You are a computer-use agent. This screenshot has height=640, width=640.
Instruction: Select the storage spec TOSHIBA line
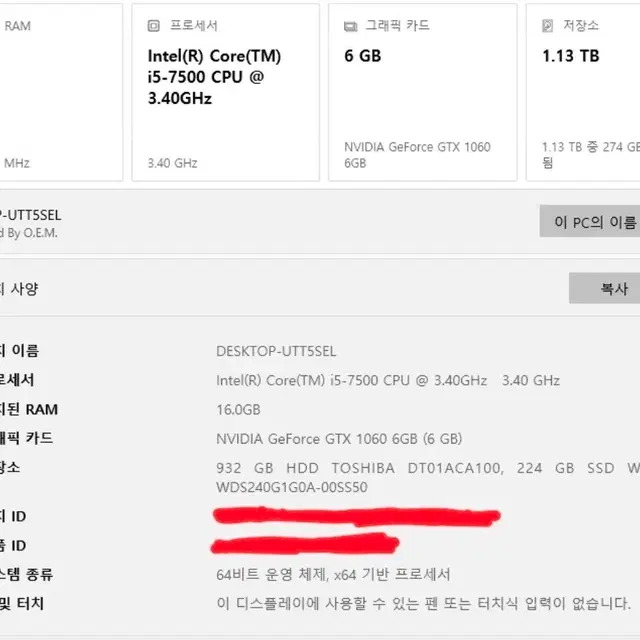click(428, 477)
